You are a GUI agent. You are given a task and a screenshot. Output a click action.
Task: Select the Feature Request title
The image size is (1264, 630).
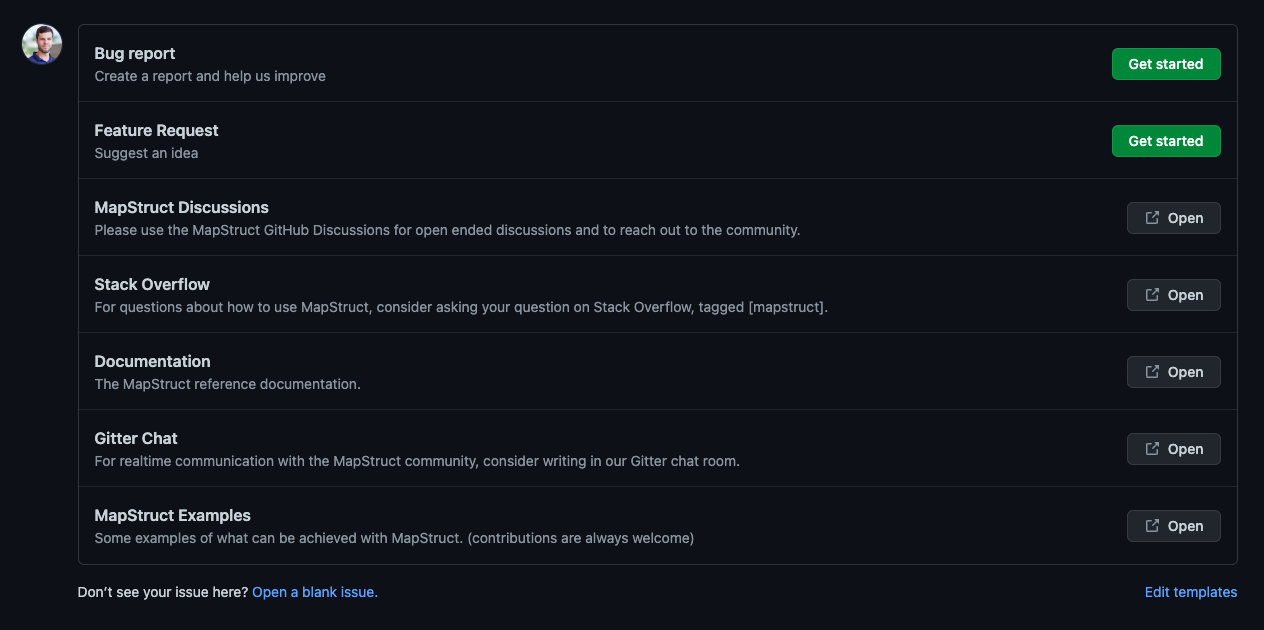click(x=156, y=130)
